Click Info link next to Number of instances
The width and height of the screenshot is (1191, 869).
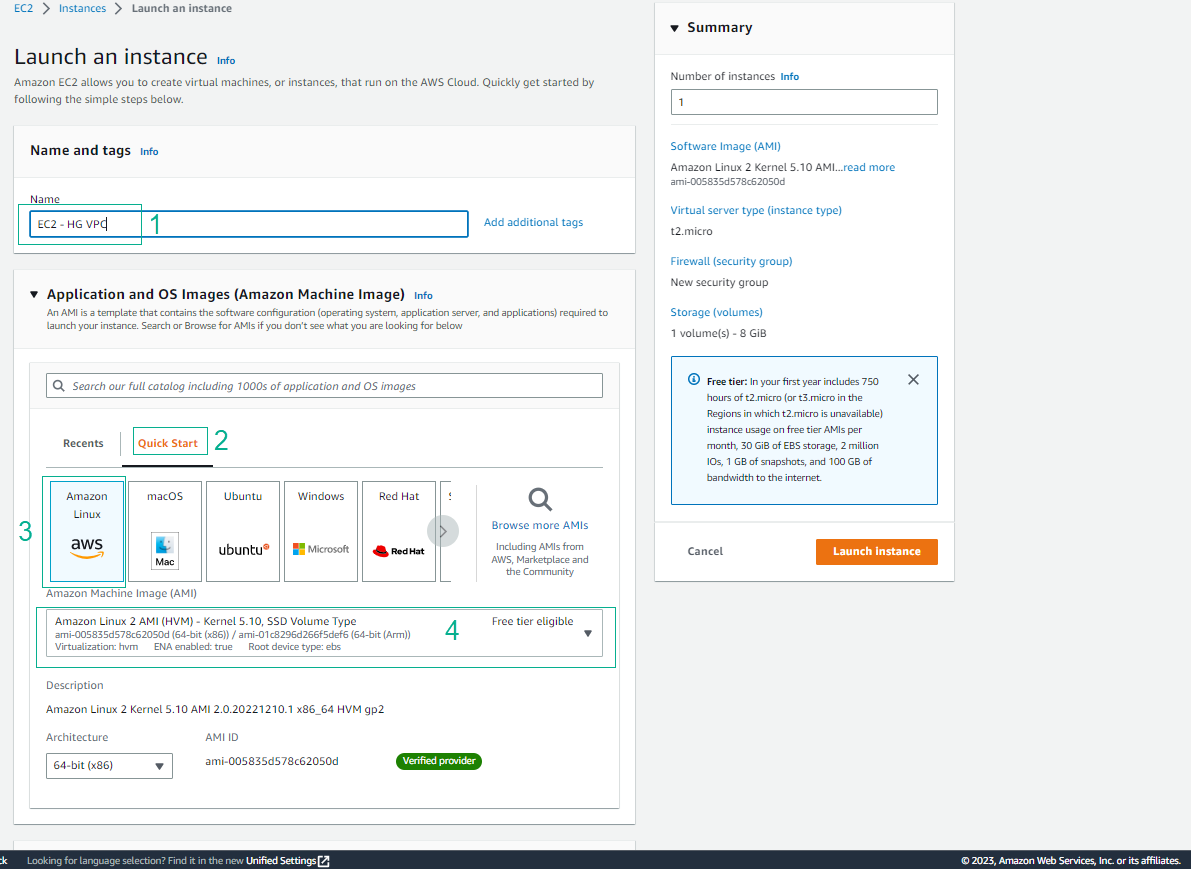(790, 77)
